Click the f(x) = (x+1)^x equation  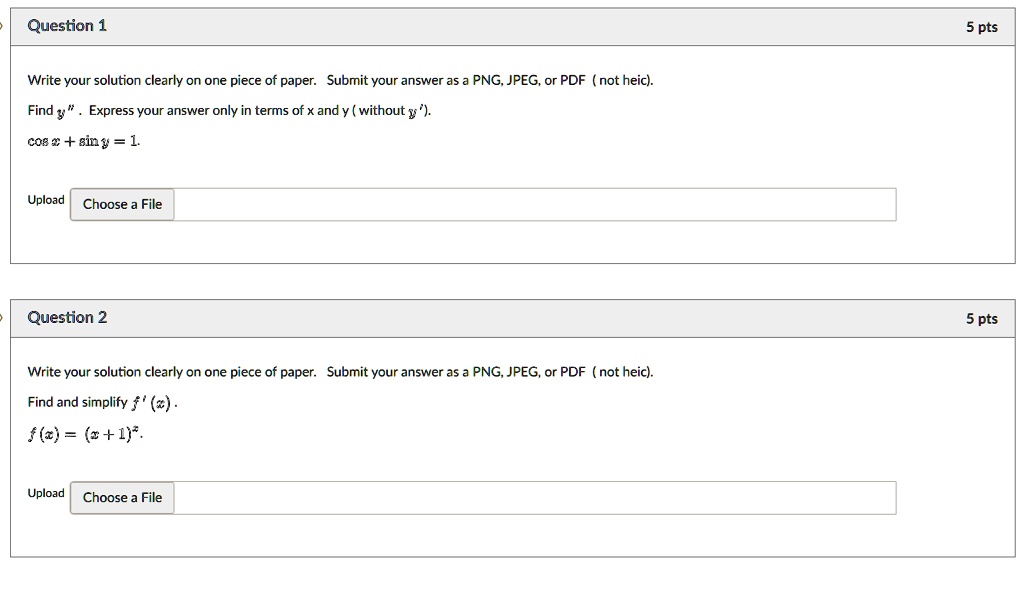point(88,433)
